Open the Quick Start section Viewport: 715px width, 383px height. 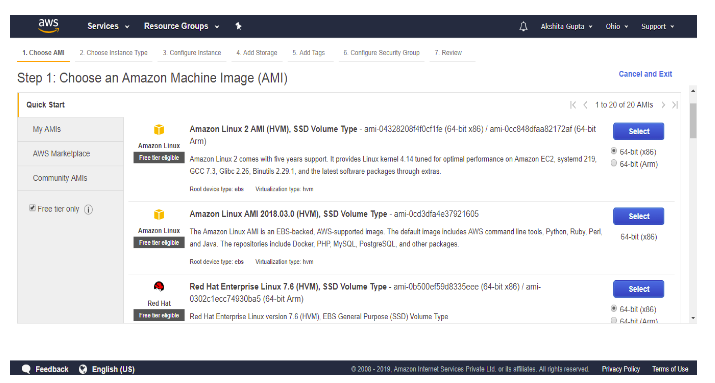[45, 105]
